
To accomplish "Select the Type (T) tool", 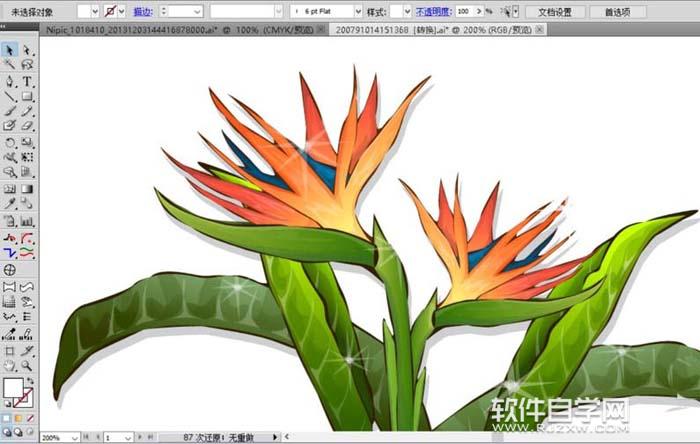I will point(27,81).
